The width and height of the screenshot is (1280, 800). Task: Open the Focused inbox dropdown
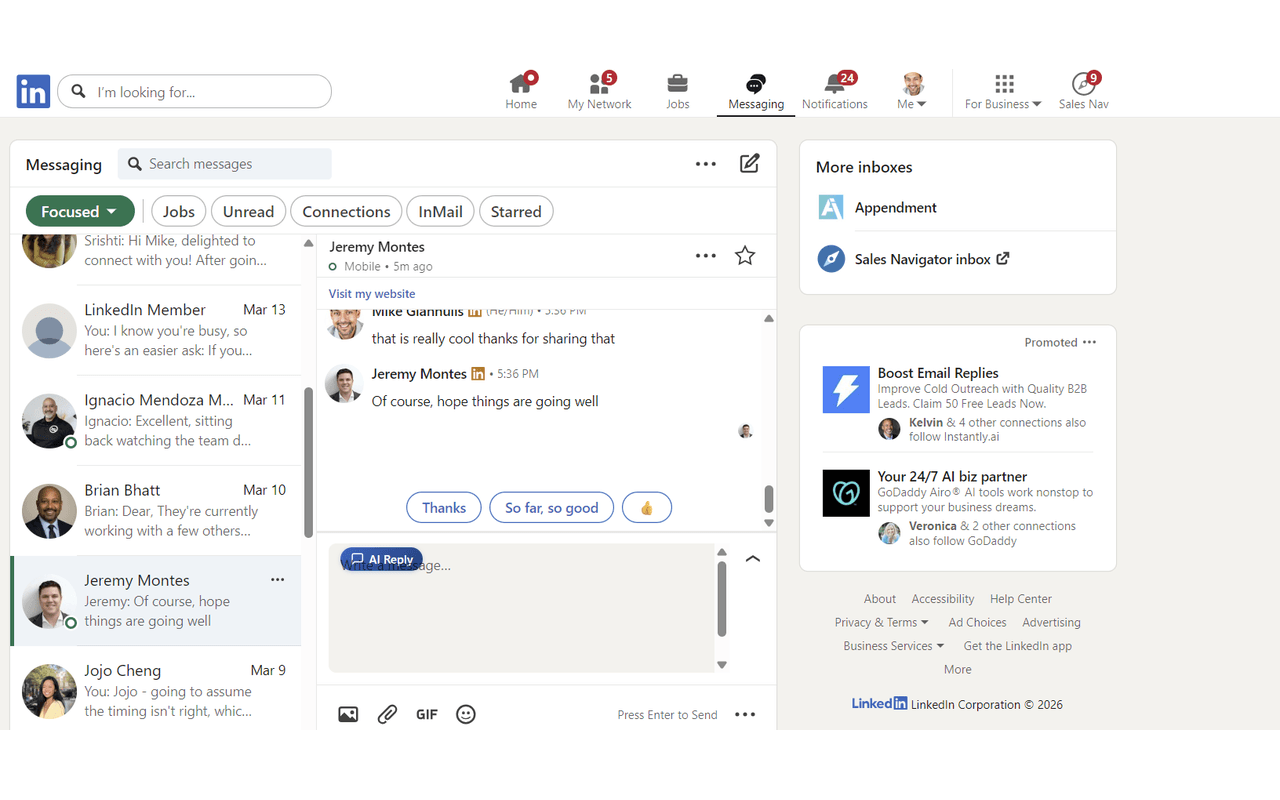80,211
